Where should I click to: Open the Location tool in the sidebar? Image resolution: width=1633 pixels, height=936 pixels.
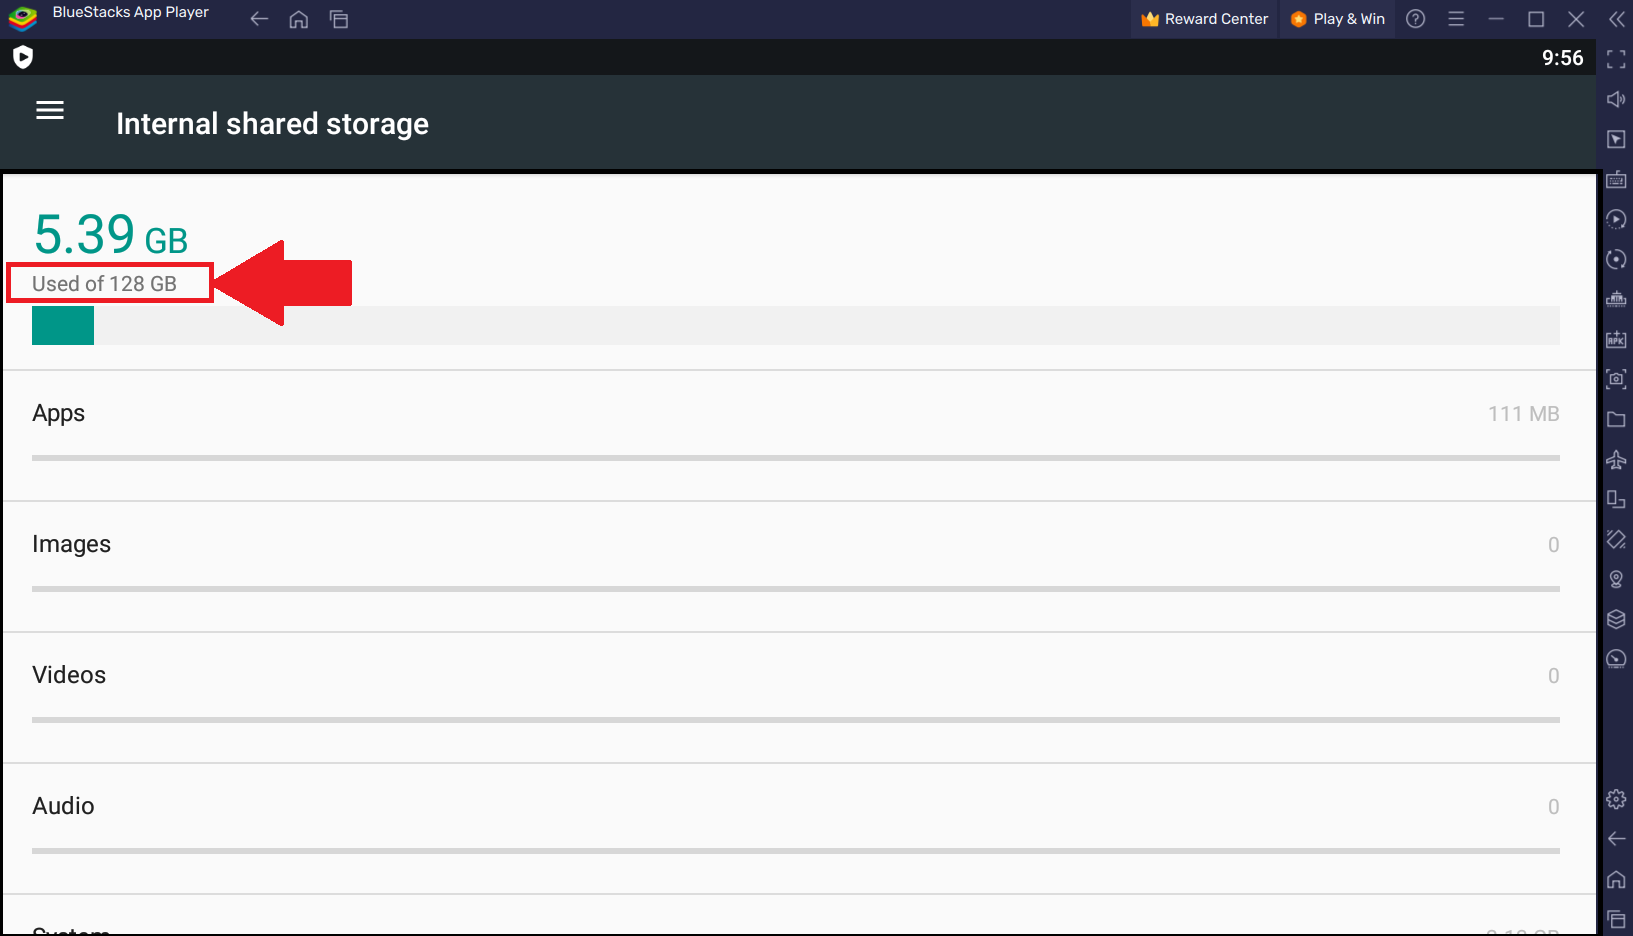click(x=1616, y=579)
